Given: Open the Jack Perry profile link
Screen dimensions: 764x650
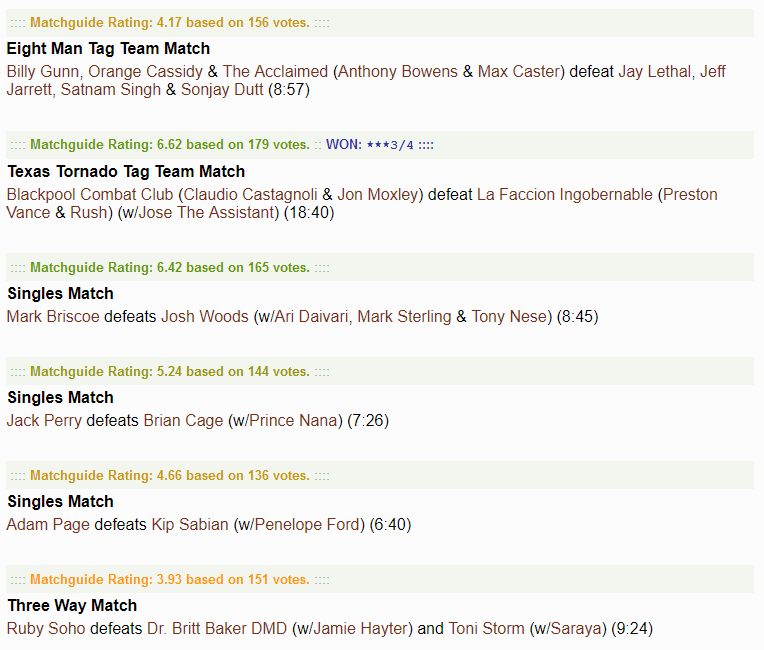Looking at the screenshot, I should 44,421.
